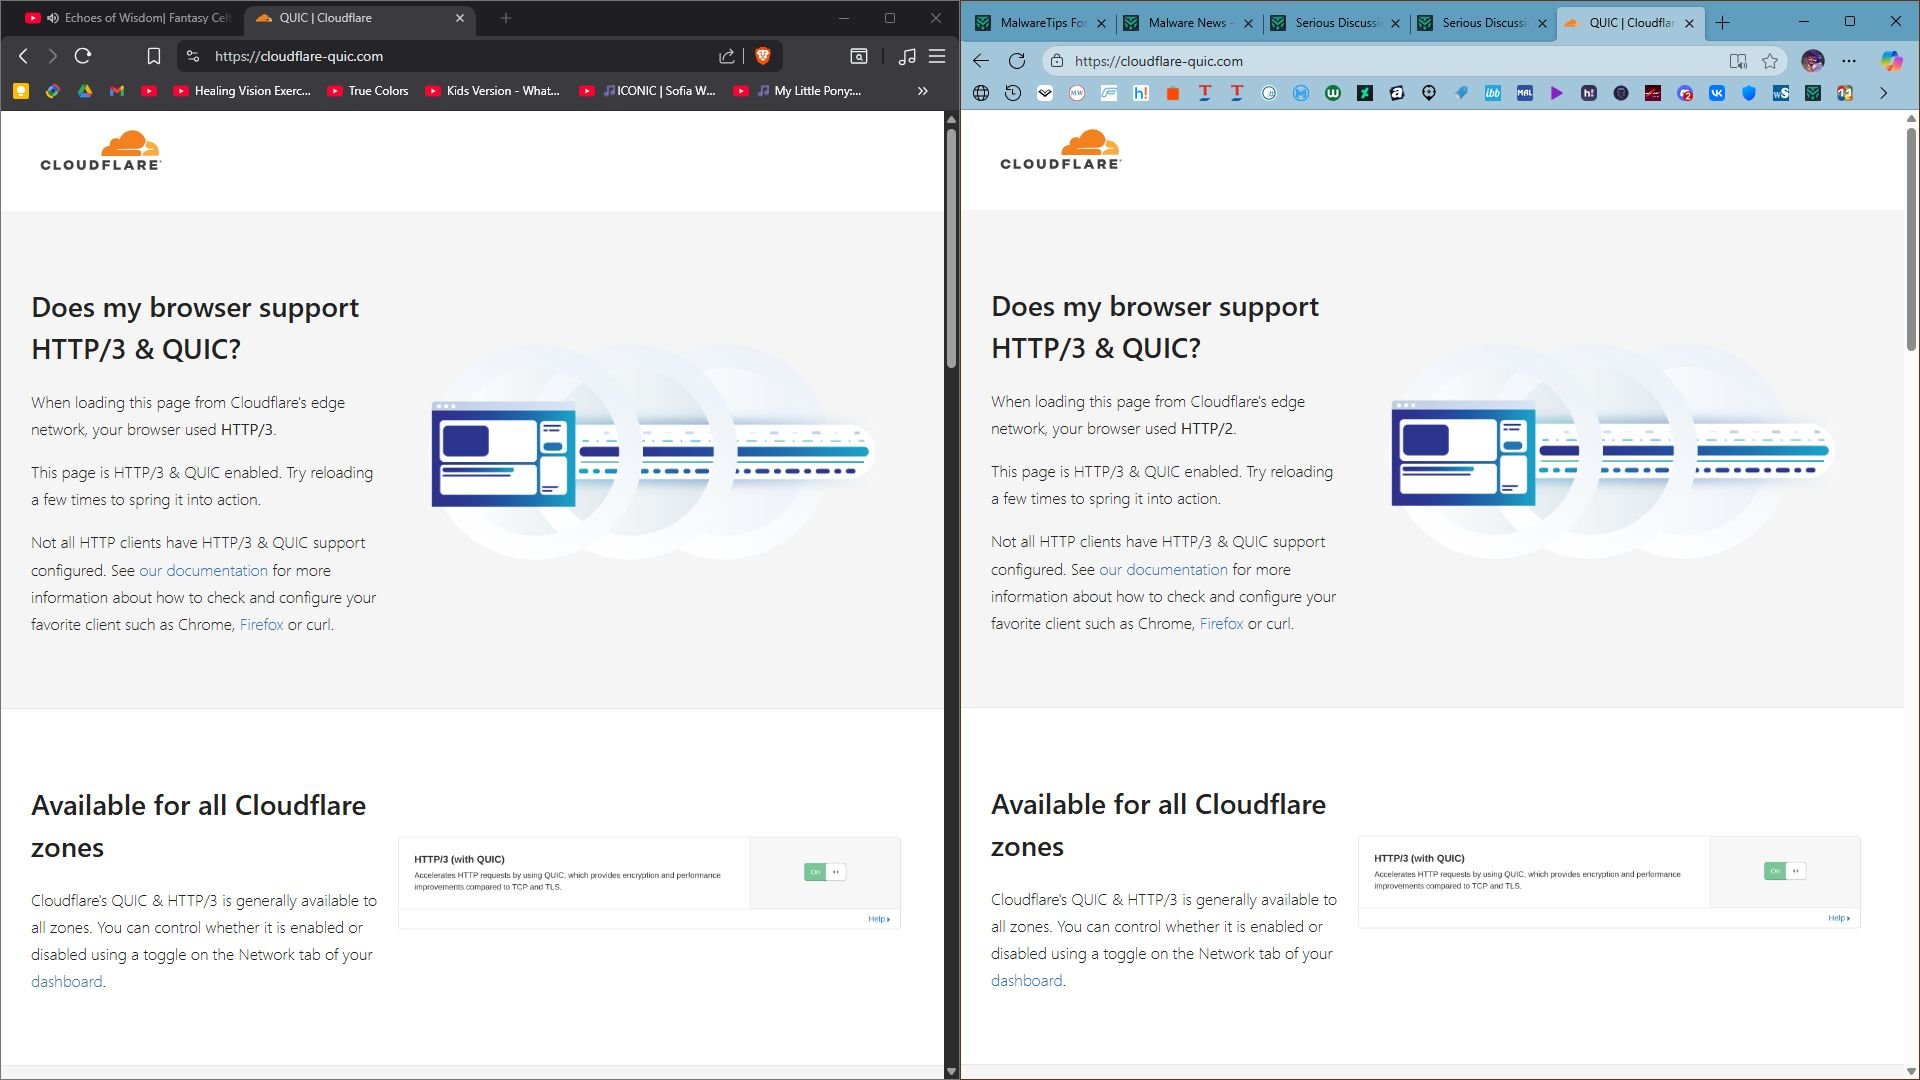The height and width of the screenshot is (1080, 1920).
Task: Click the Firefox link in Edge page
Action: [1221, 624]
